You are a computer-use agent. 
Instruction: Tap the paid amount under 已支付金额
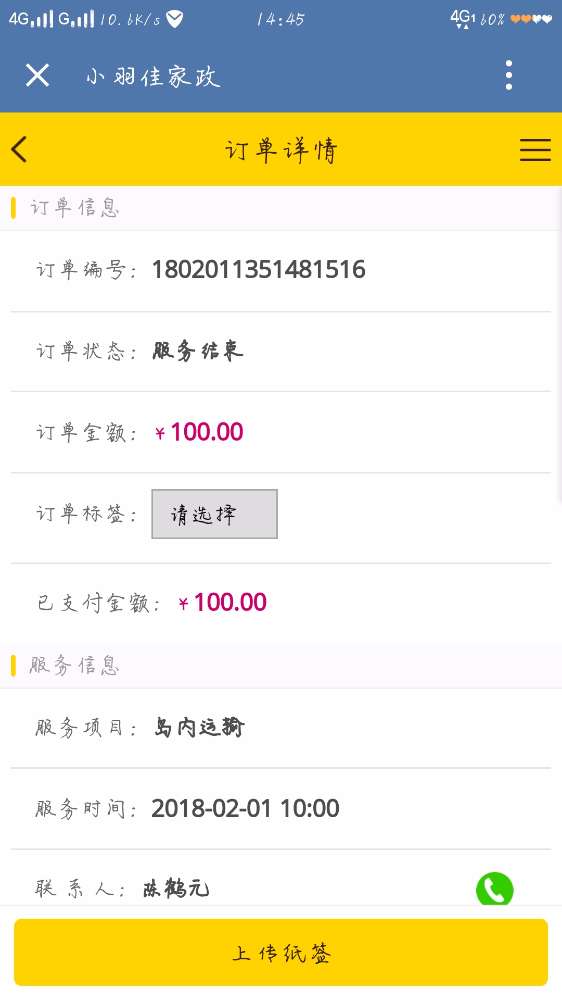(x=222, y=603)
